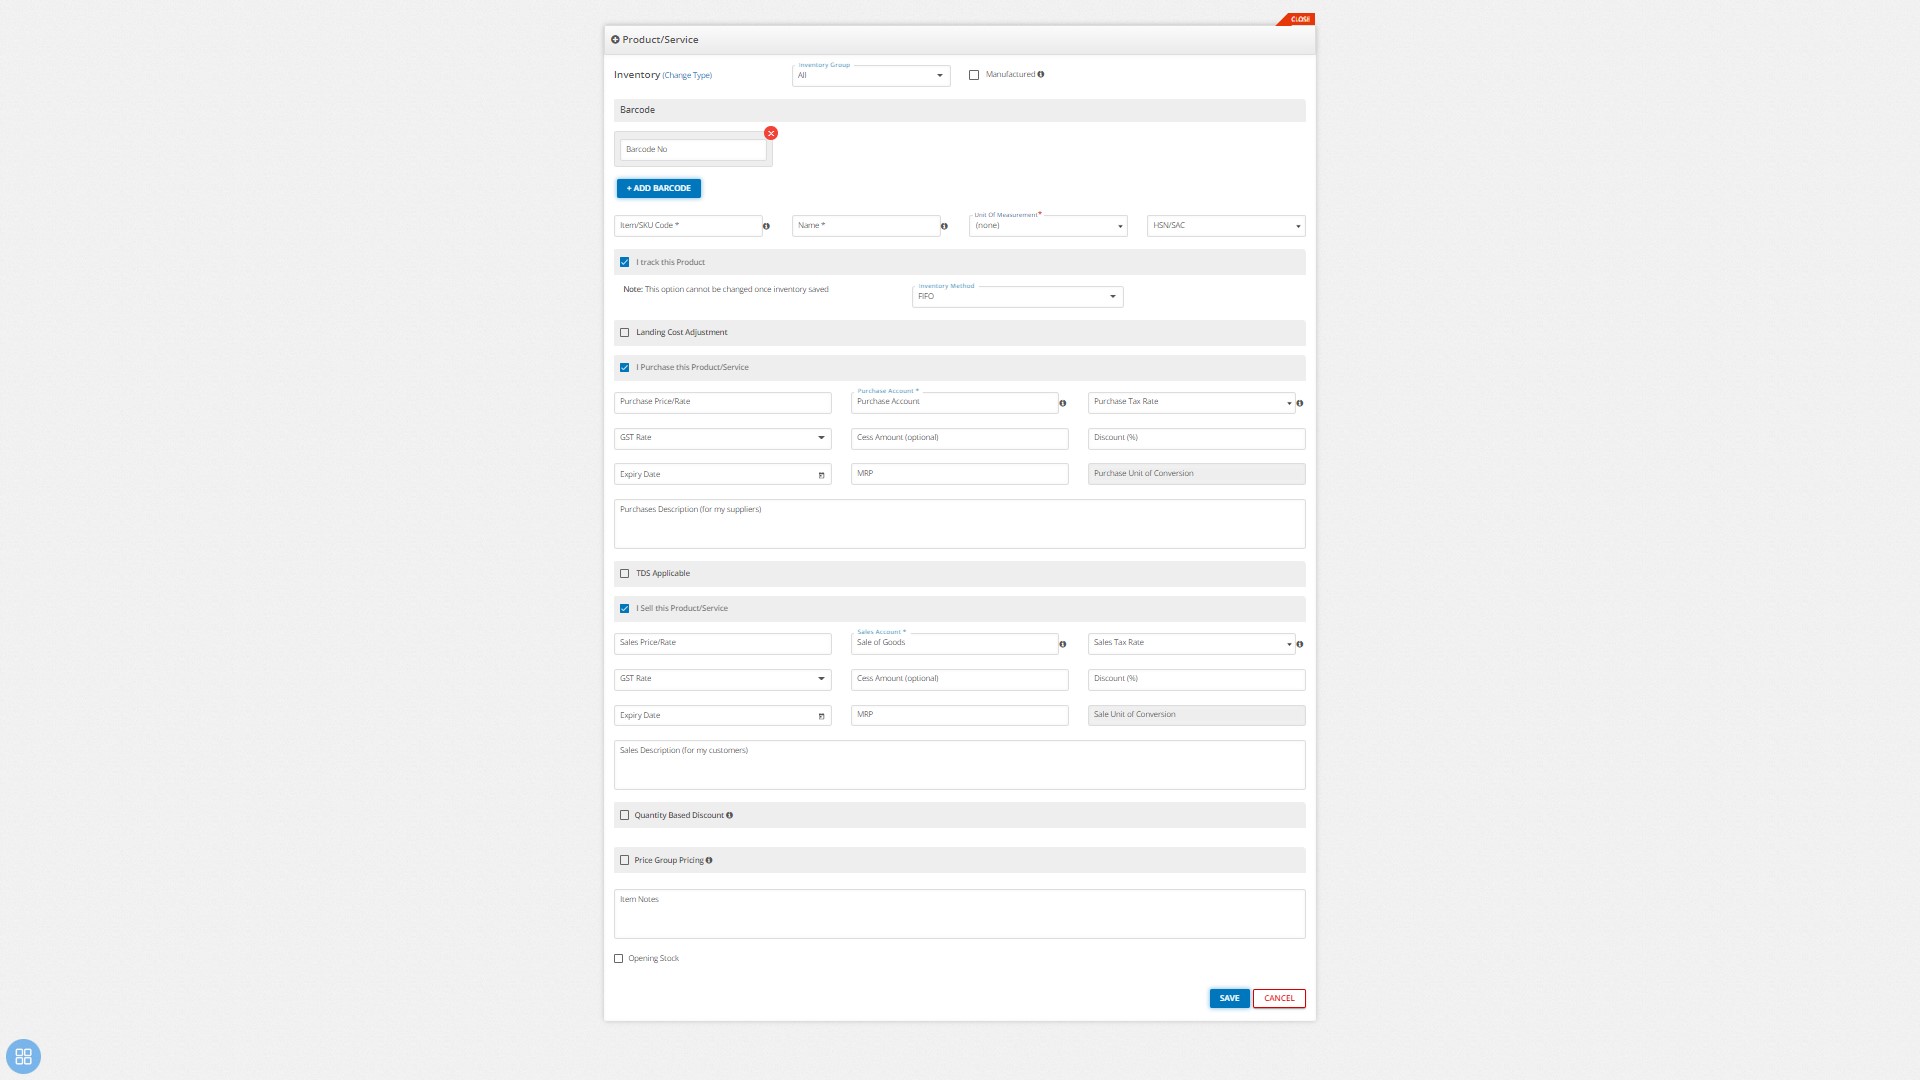
Task: Uncheck I track this Product
Action: point(625,263)
